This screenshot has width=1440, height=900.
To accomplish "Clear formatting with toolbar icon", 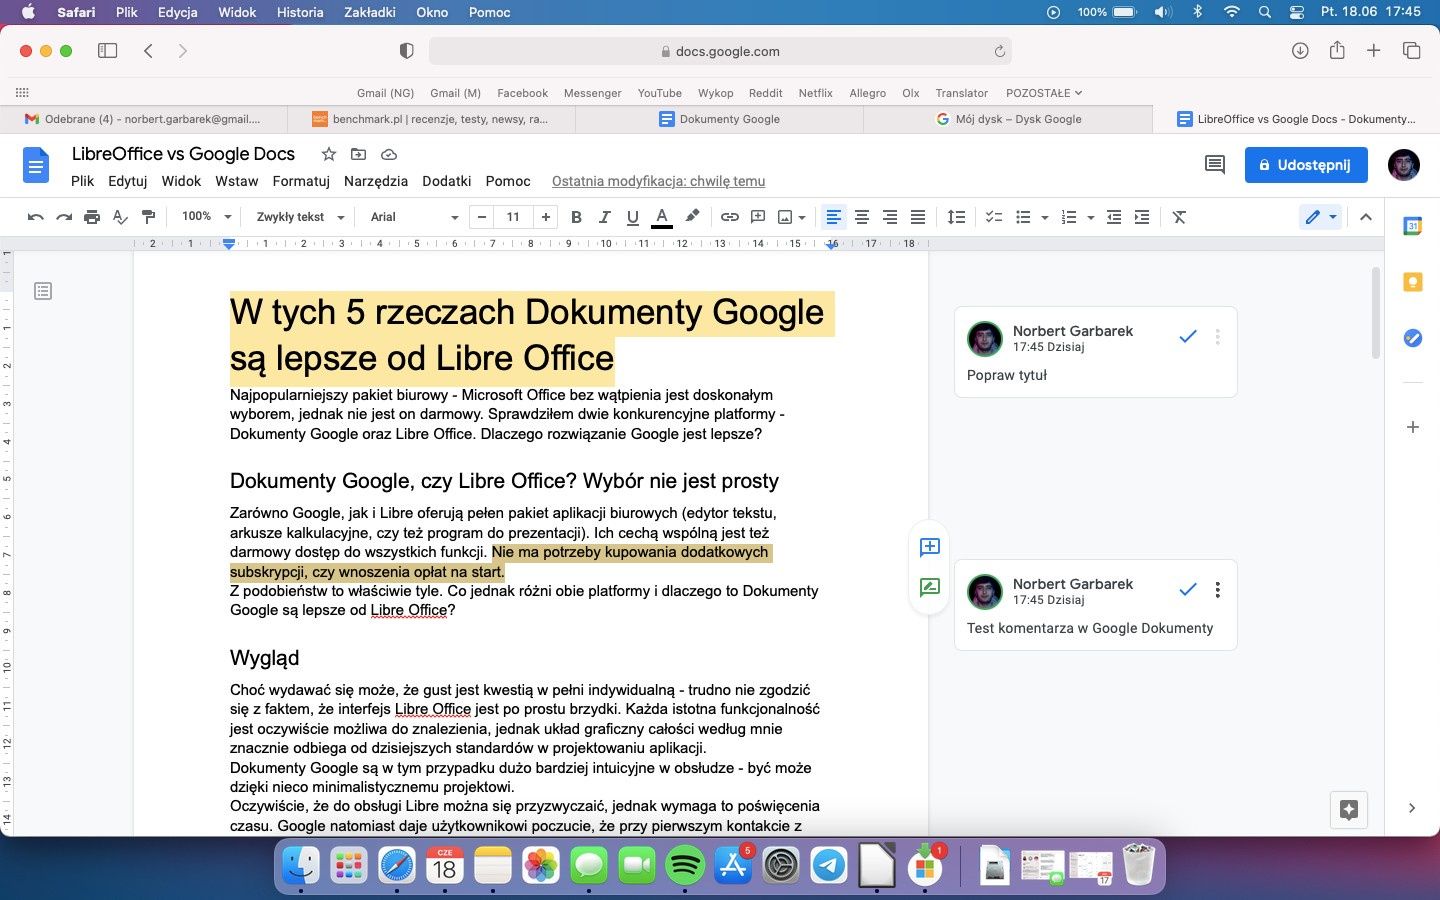I will coord(1179,217).
